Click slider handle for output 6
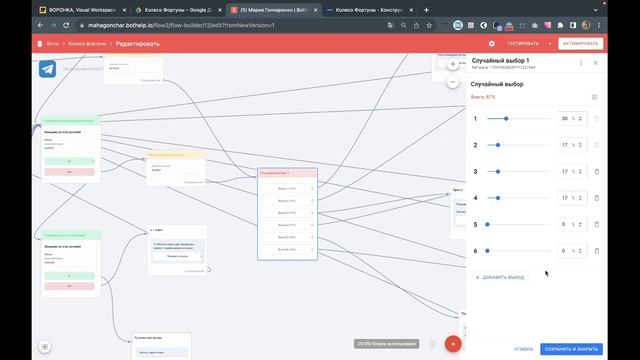Viewport: 640px width, 360px height. pyautogui.click(x=487, y=251)
